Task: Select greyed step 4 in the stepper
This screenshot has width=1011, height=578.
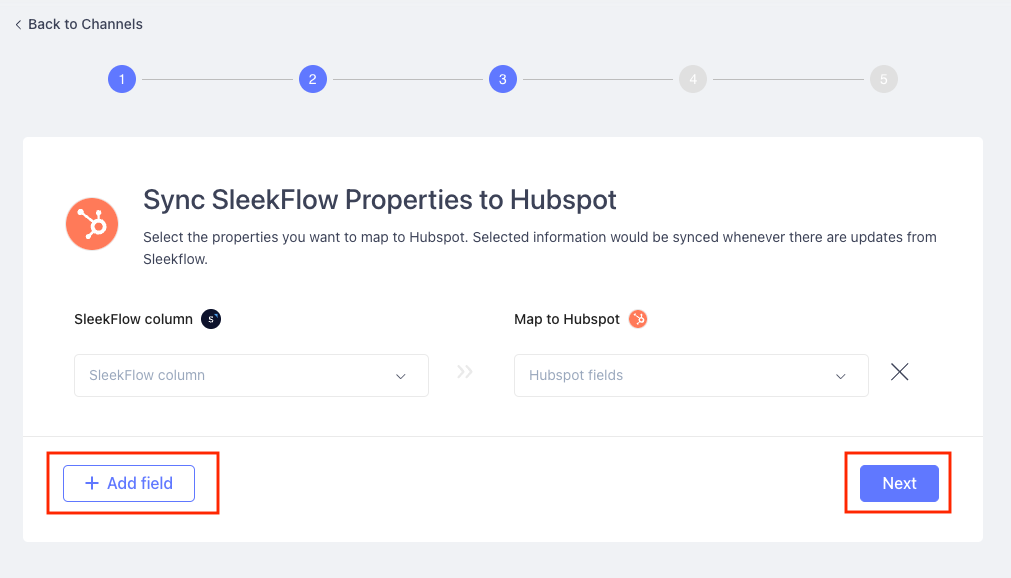Action: pyautogui.click(x=693, y=79)
